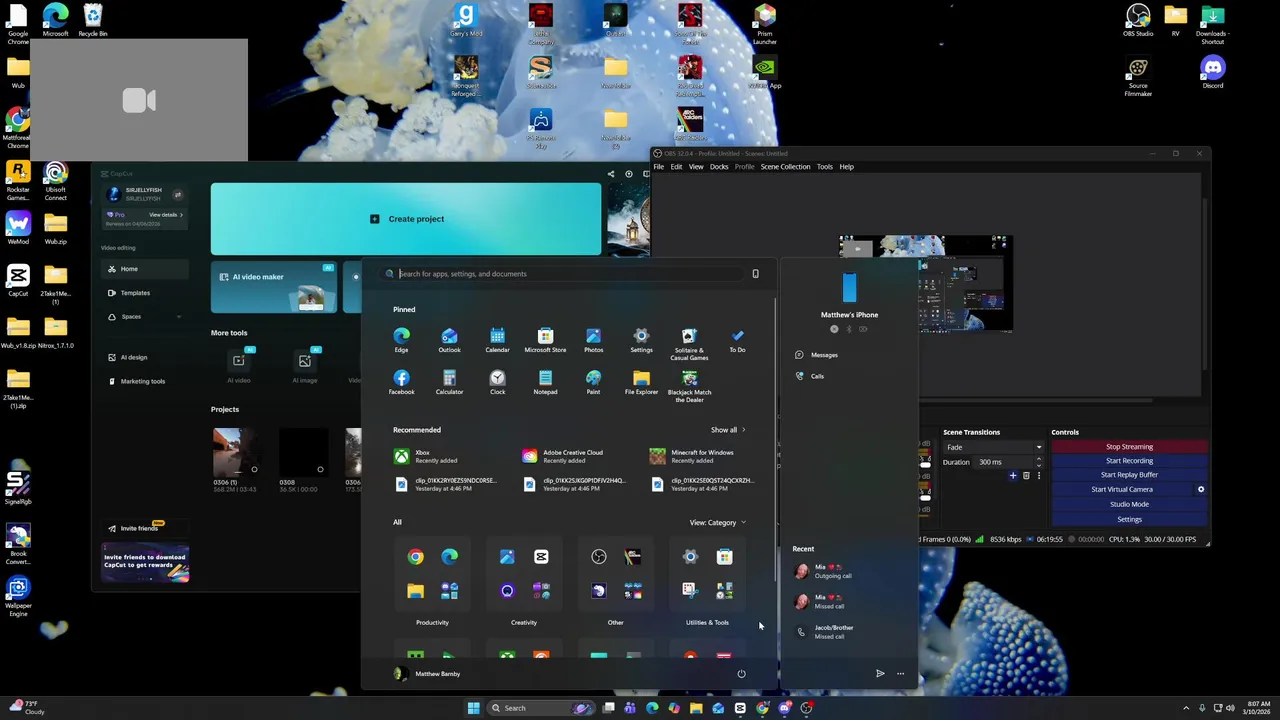Open the pinned Clock app
Viewport: 1280px width, 720px height.
pyautogui.click(x=497, y=382)
